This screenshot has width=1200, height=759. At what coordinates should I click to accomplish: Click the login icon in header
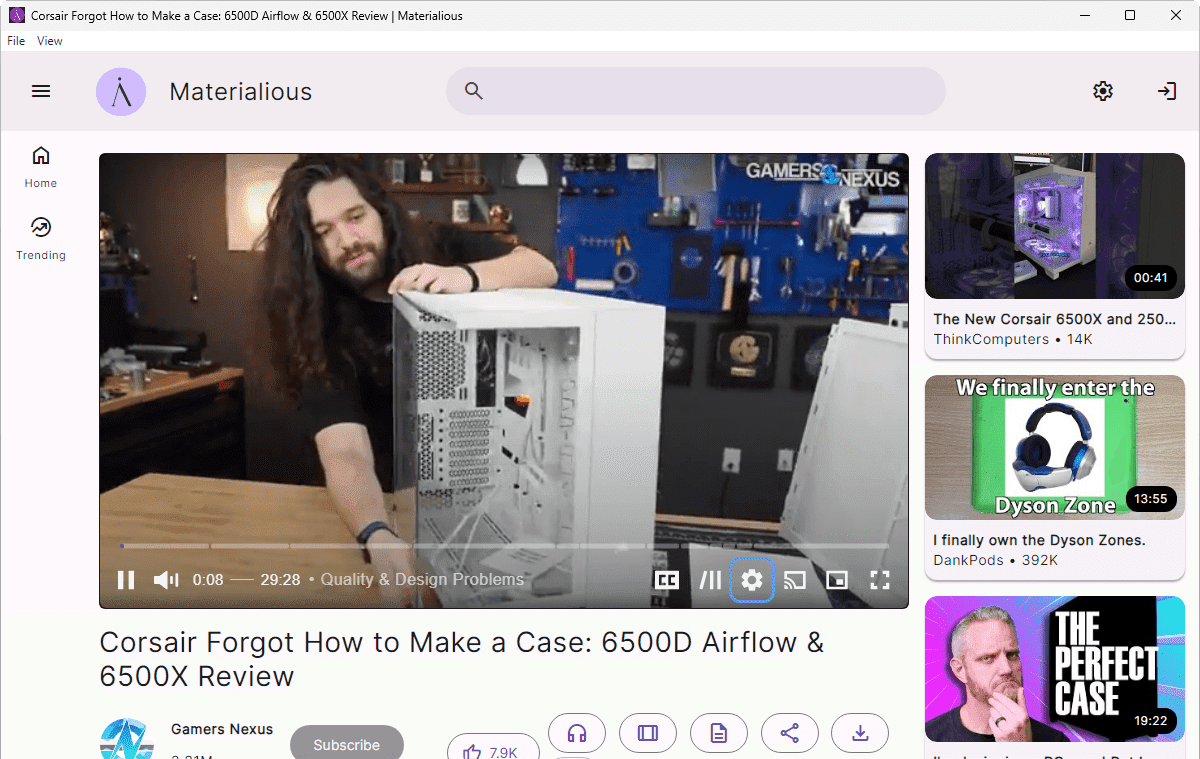(x=1167, y=91)
